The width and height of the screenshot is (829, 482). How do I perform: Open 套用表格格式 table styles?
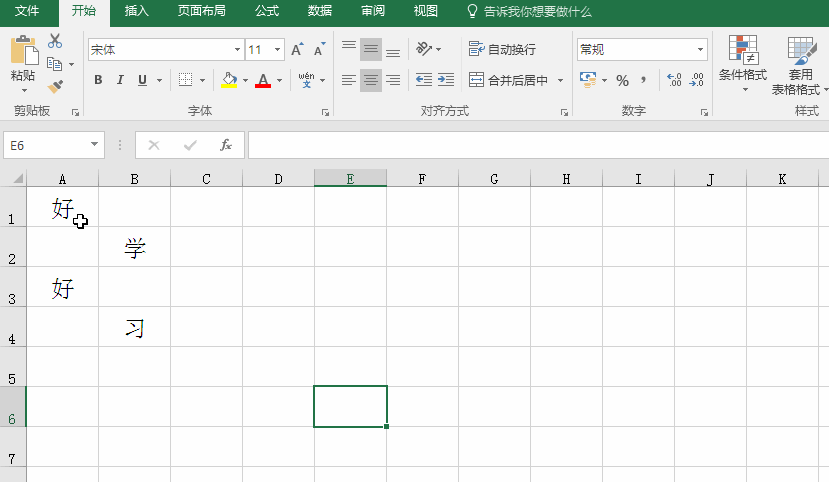(x=799, y=66)
